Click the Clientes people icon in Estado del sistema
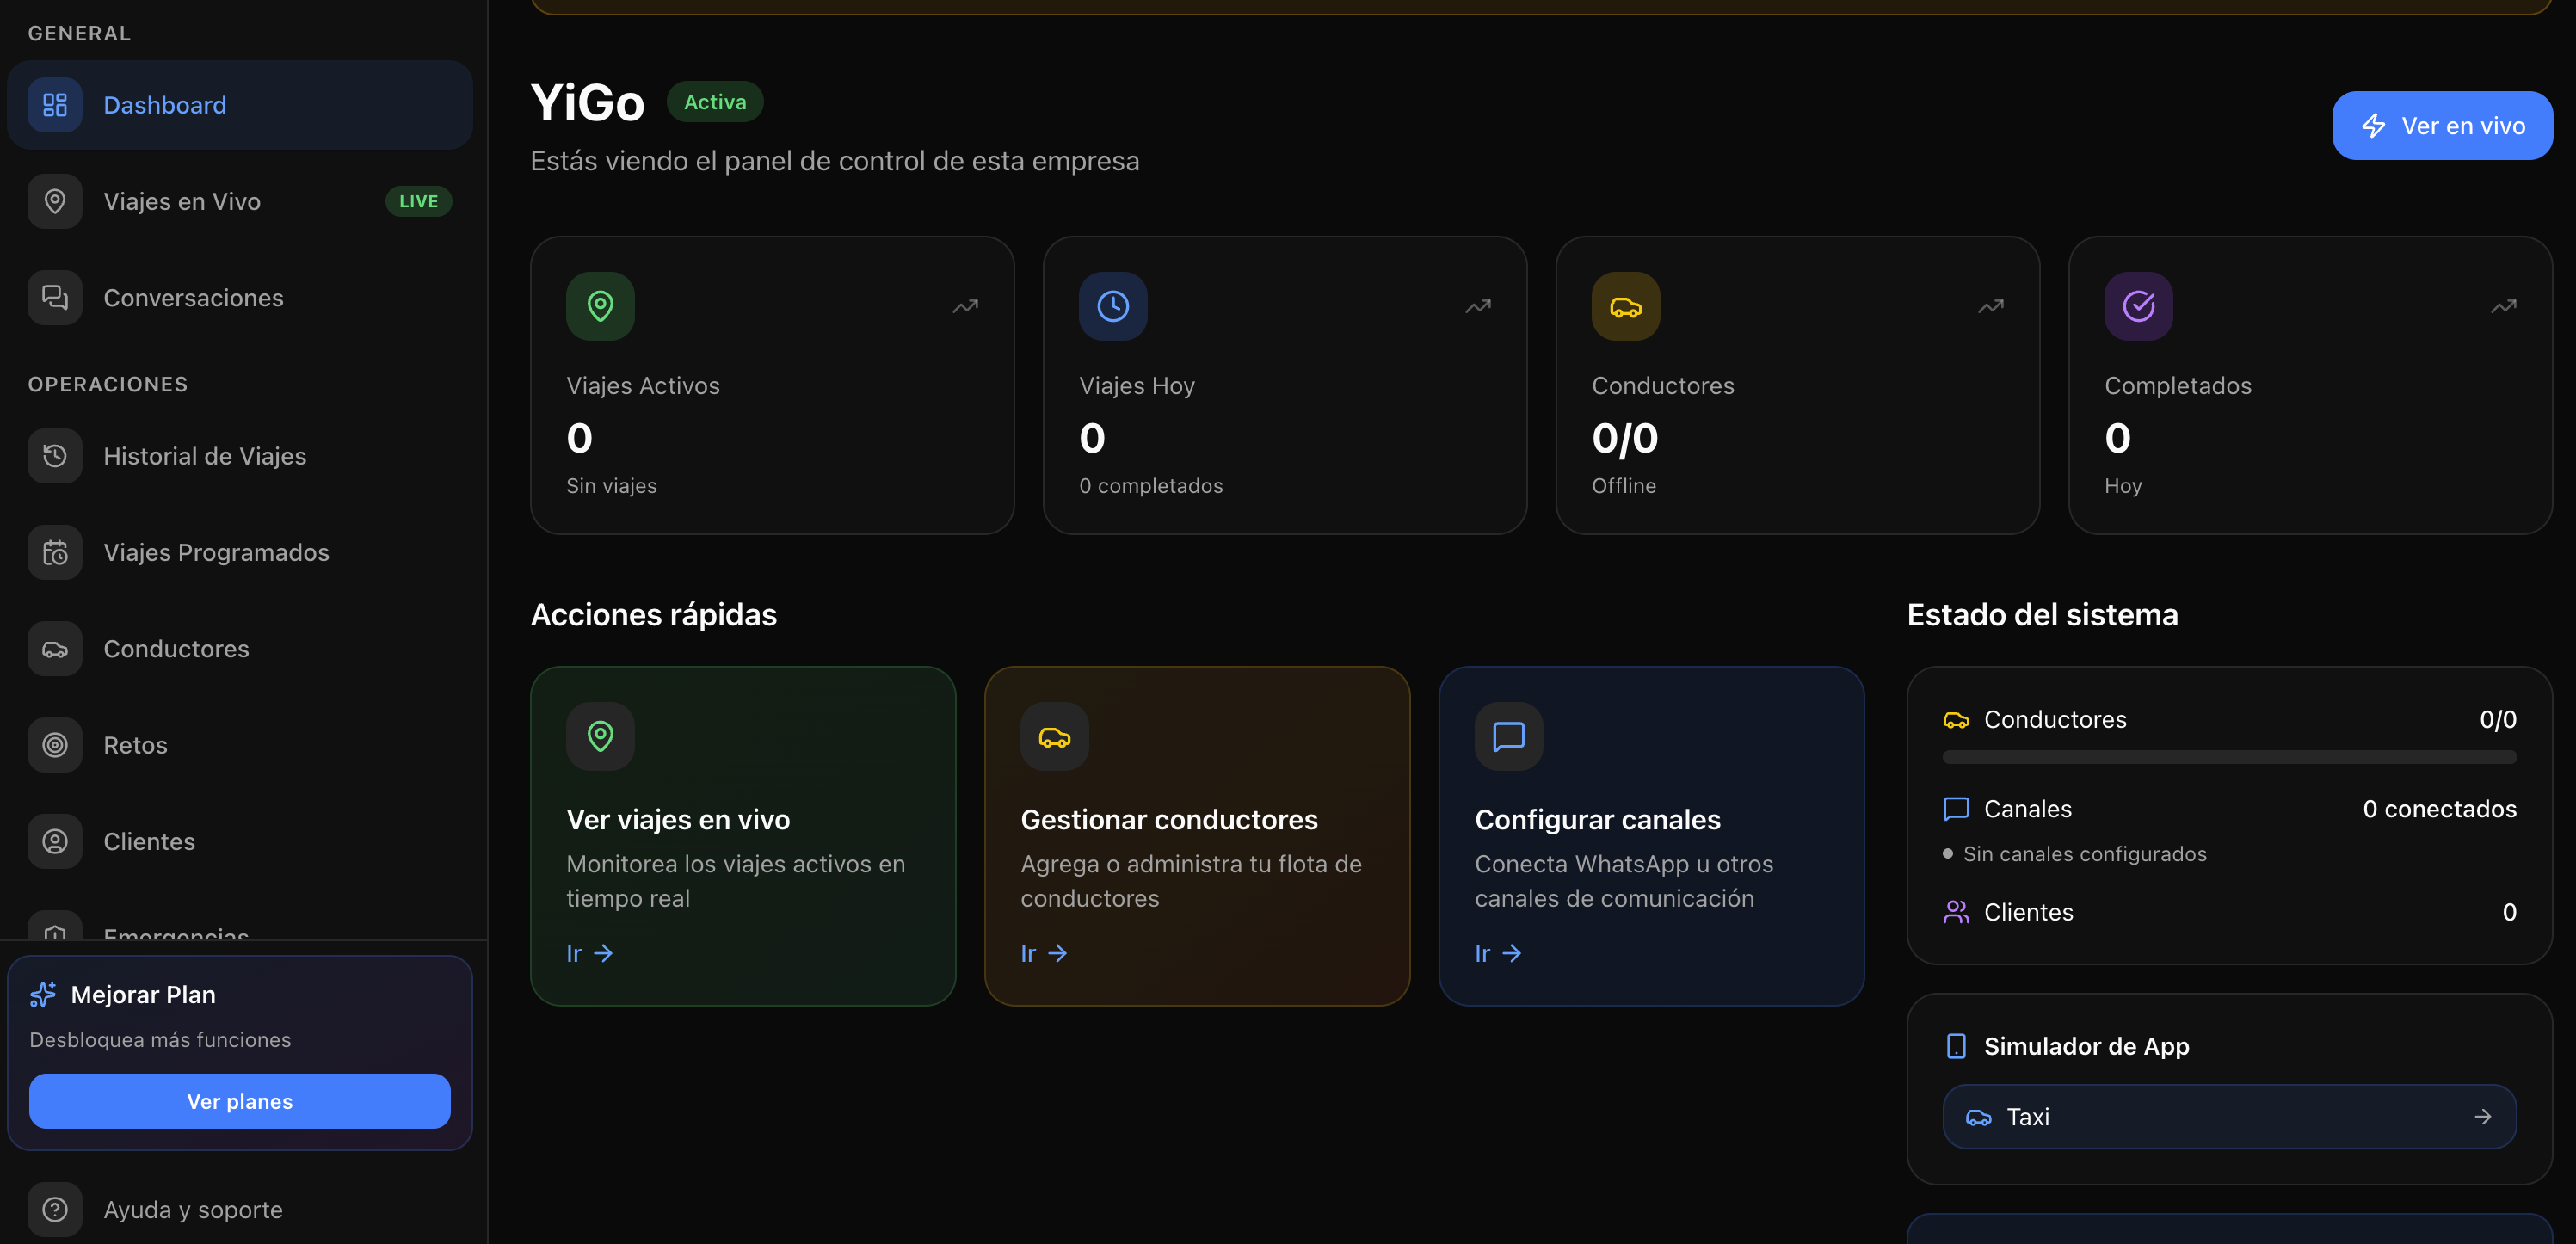 click(x=1956, y=912)
